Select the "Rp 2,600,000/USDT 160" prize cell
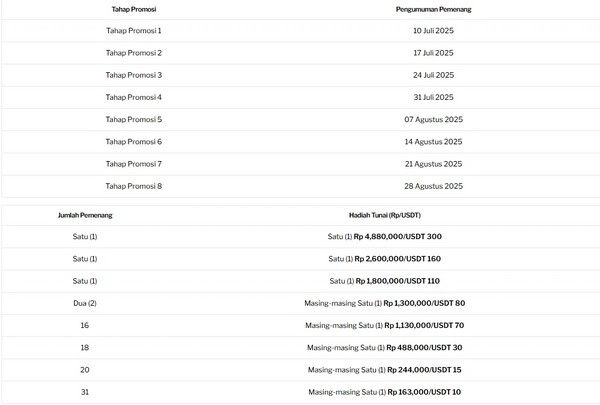Viewport: 600px width, 405px height. point(385,259)
